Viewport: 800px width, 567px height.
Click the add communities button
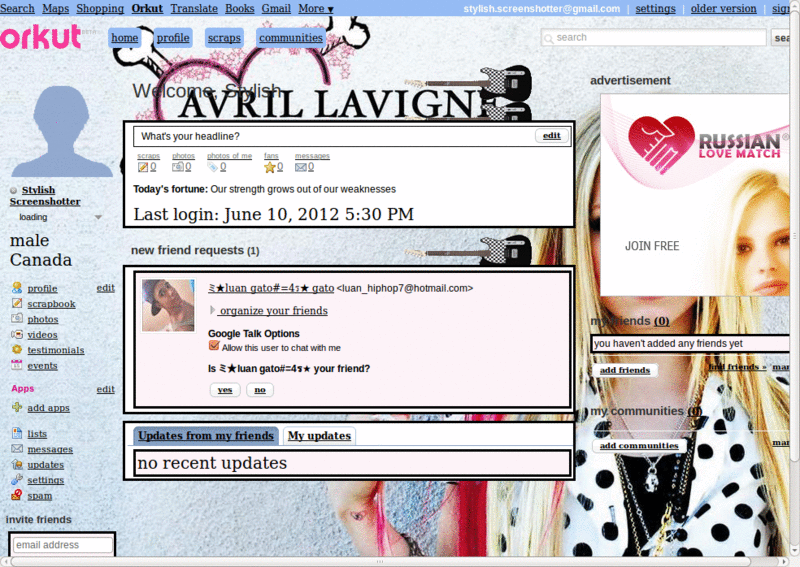(x=639, y=446)
